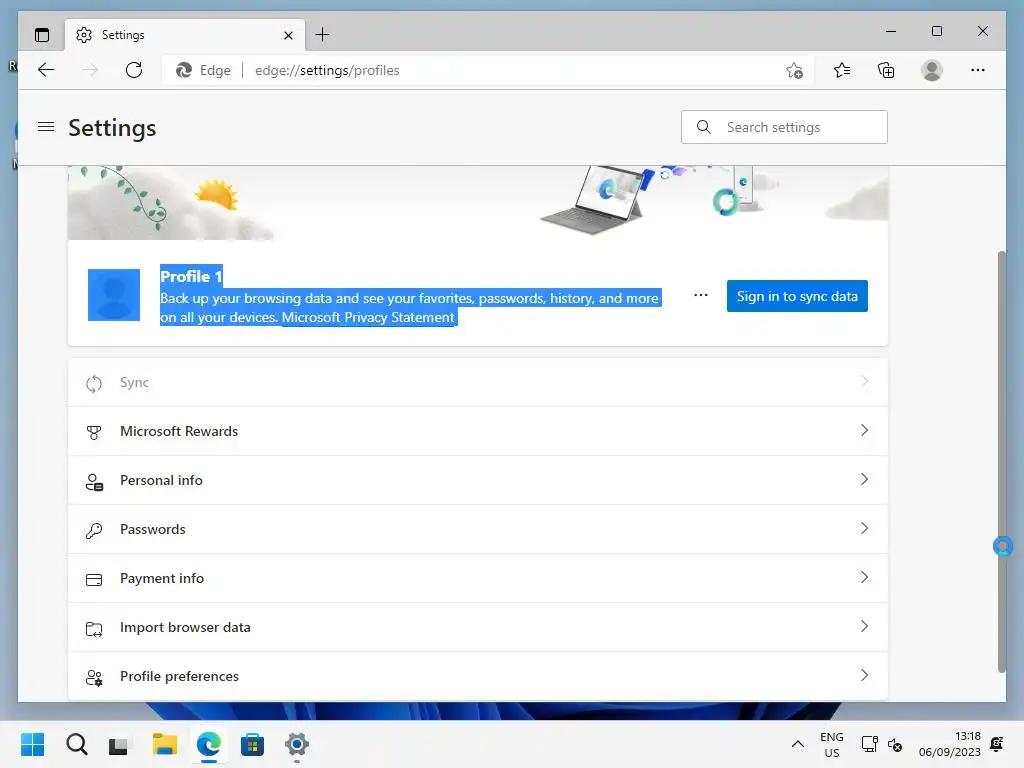Expand the Sync row chevron
The height and width of the screenshot is (768, 1024).
click(865, 381)
